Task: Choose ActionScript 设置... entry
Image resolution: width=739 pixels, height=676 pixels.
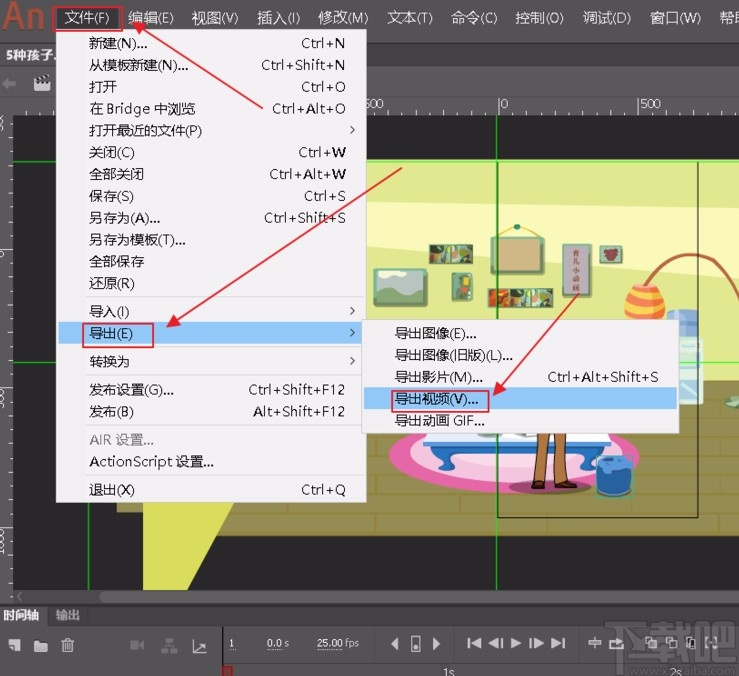Action: tap(211, 462)
